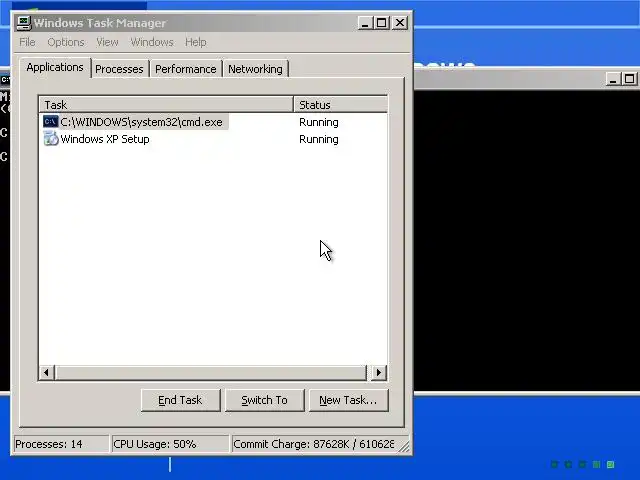Open the Help menu
This screenshot has width=640, height=480.
(x=196, y=42)
